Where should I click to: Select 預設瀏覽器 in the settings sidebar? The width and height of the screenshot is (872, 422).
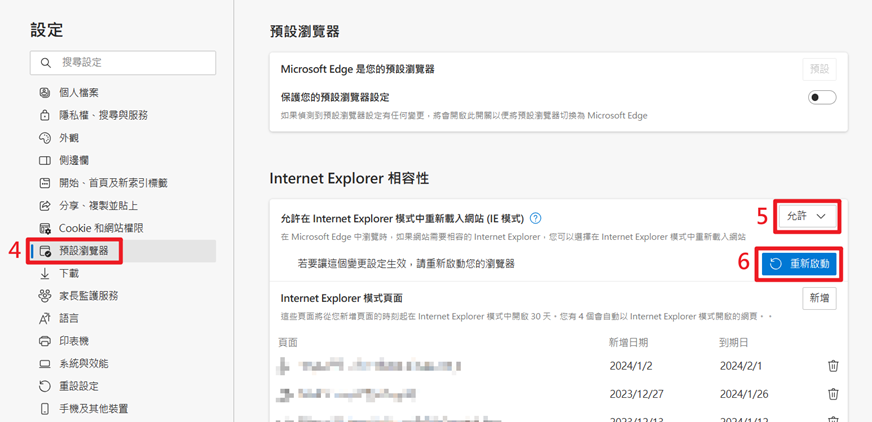[x=83, y=251]
